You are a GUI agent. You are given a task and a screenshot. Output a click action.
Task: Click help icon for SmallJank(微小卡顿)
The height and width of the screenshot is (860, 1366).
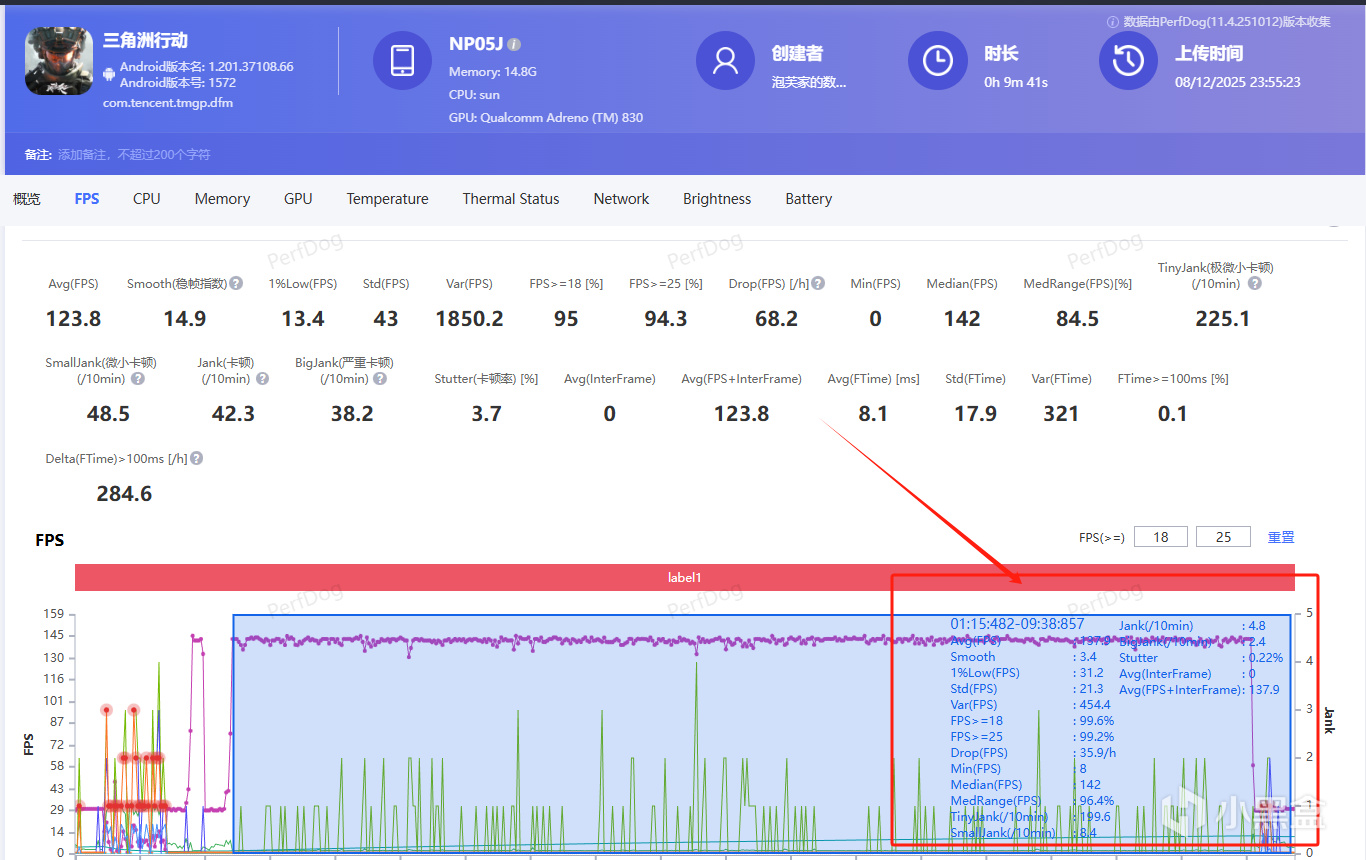click(138, 379)
